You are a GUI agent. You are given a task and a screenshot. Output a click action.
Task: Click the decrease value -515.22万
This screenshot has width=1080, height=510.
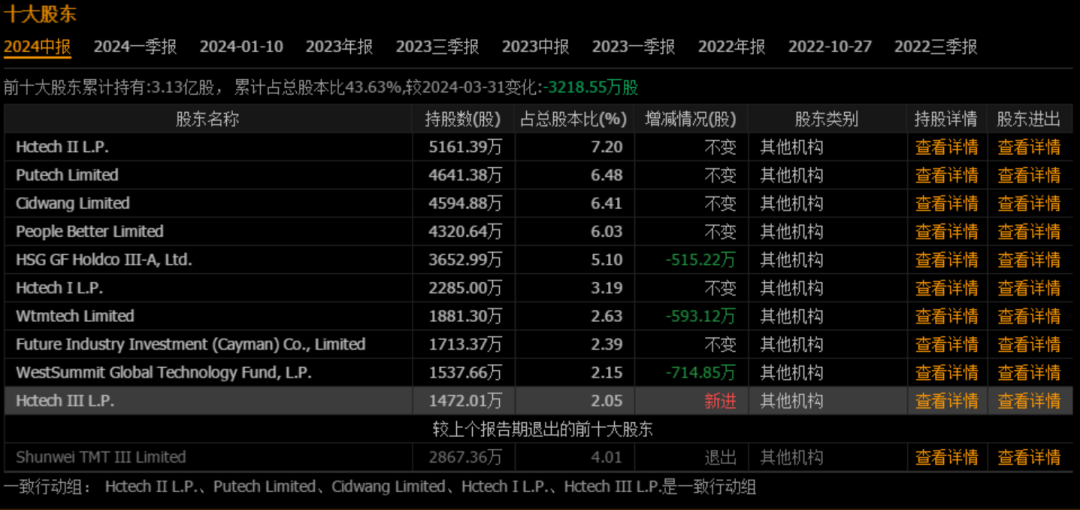[700, 260]
